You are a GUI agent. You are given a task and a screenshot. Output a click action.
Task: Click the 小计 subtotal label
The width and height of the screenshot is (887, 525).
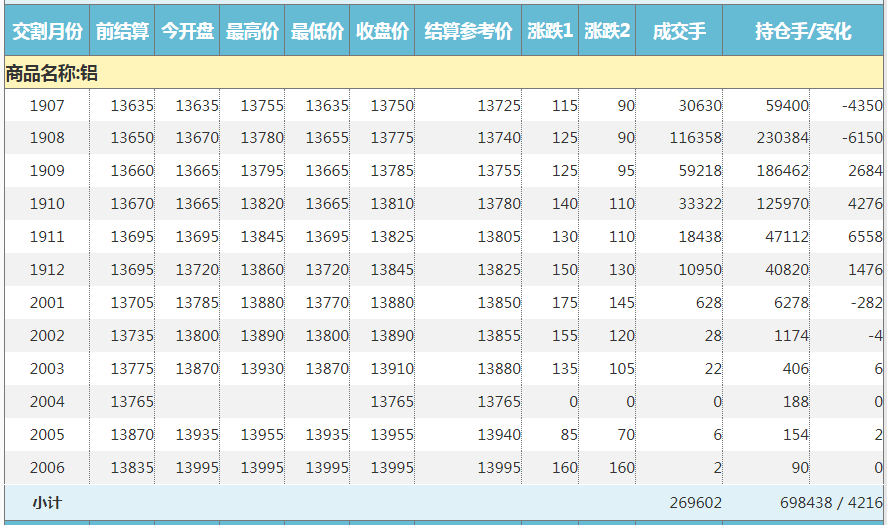pos(47,502)
